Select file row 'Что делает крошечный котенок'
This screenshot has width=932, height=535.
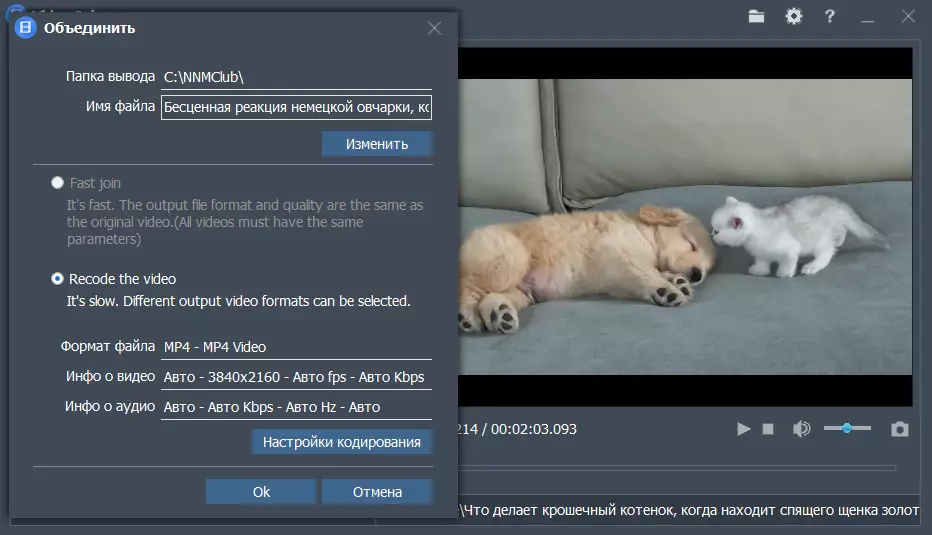[x=689, y=510]
